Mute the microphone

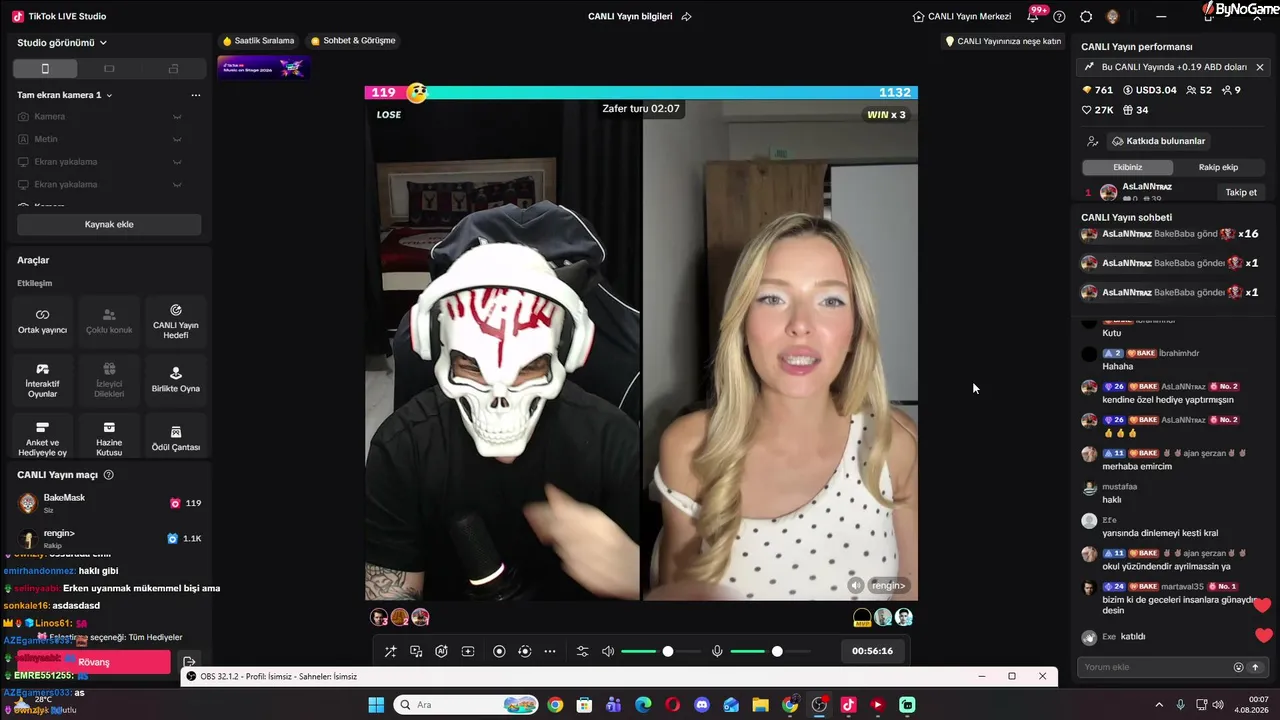(717, 651)
